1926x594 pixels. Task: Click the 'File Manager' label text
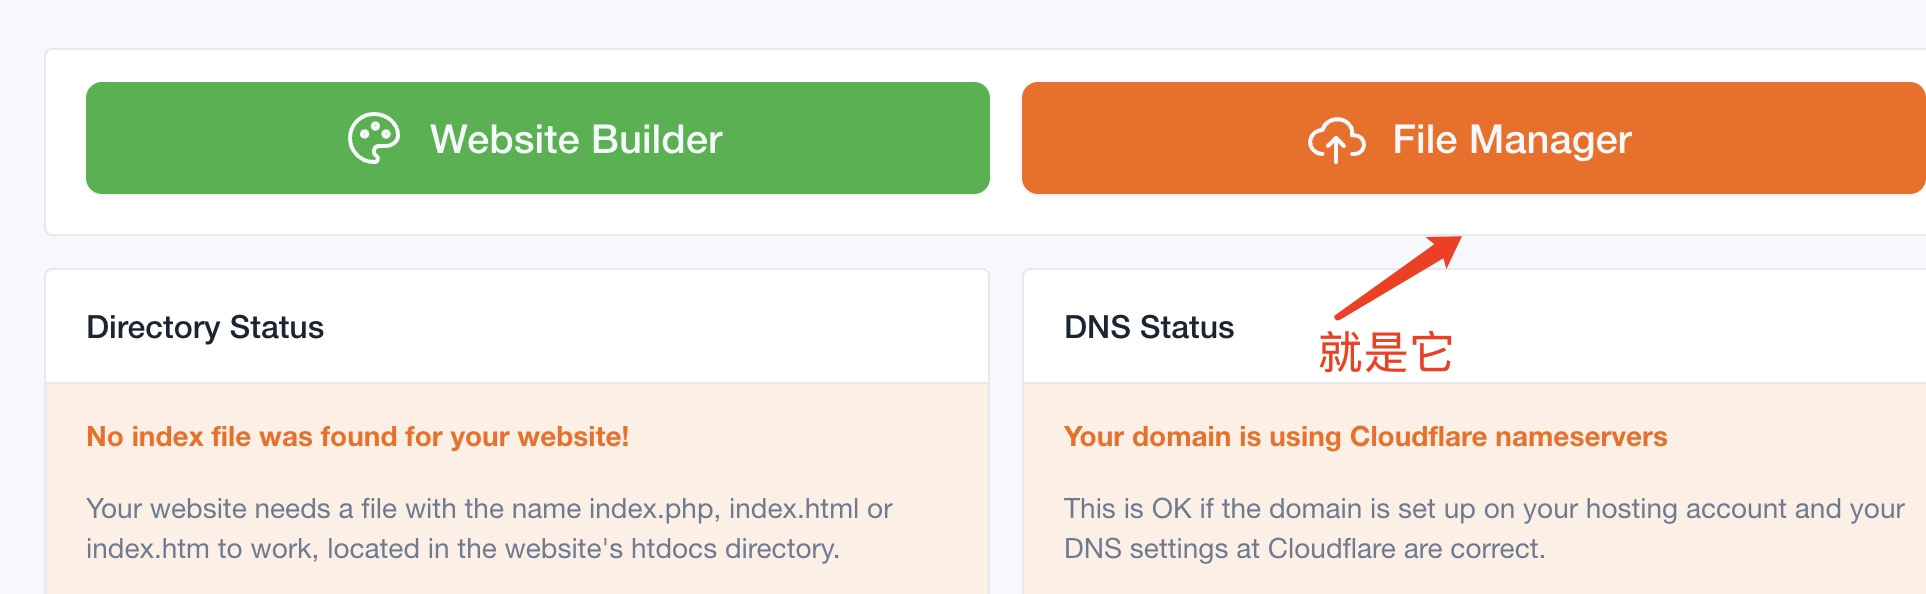(1512, 139)
